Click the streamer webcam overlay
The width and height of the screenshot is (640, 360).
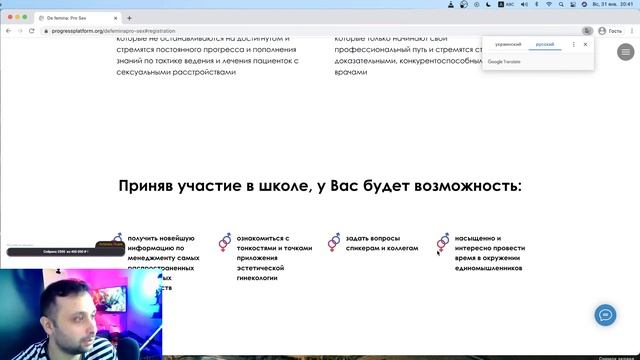click(x=81, y=314)
